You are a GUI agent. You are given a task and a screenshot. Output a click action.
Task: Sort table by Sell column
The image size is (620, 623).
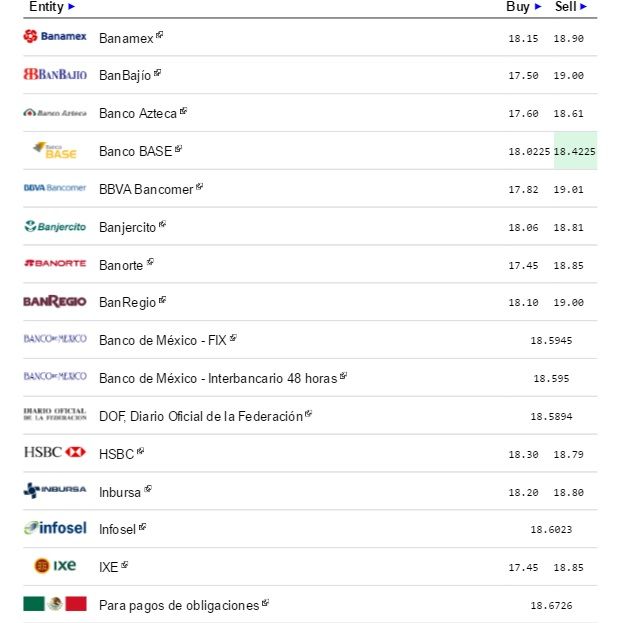[583, 7]
